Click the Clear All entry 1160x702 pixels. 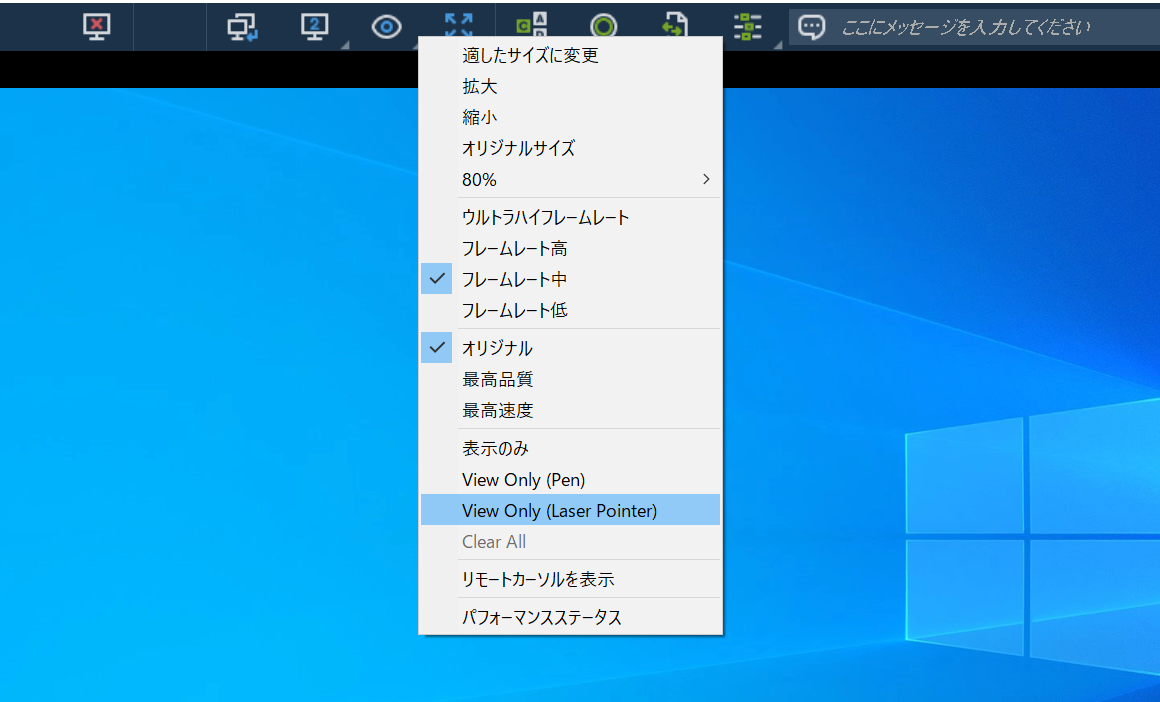[x=570, y=541]
